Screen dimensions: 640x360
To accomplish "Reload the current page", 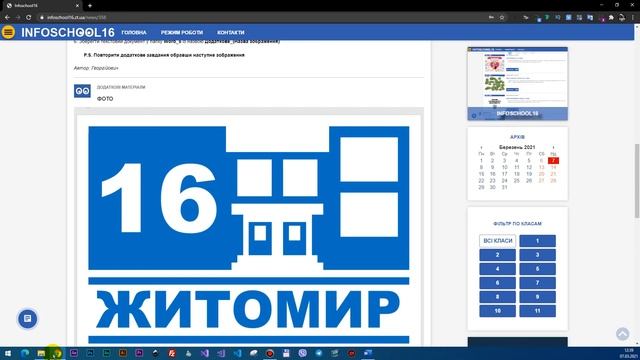I will [29, 18].
